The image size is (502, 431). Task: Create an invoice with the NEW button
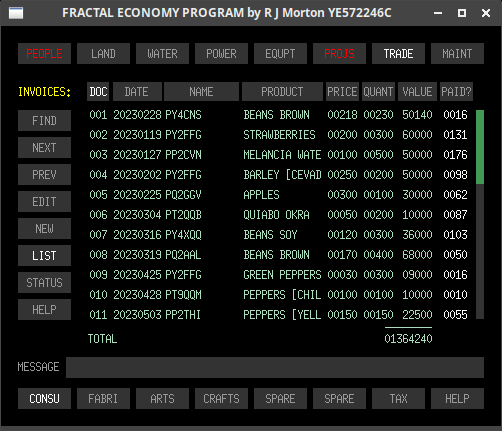click(x=44, y=228)
